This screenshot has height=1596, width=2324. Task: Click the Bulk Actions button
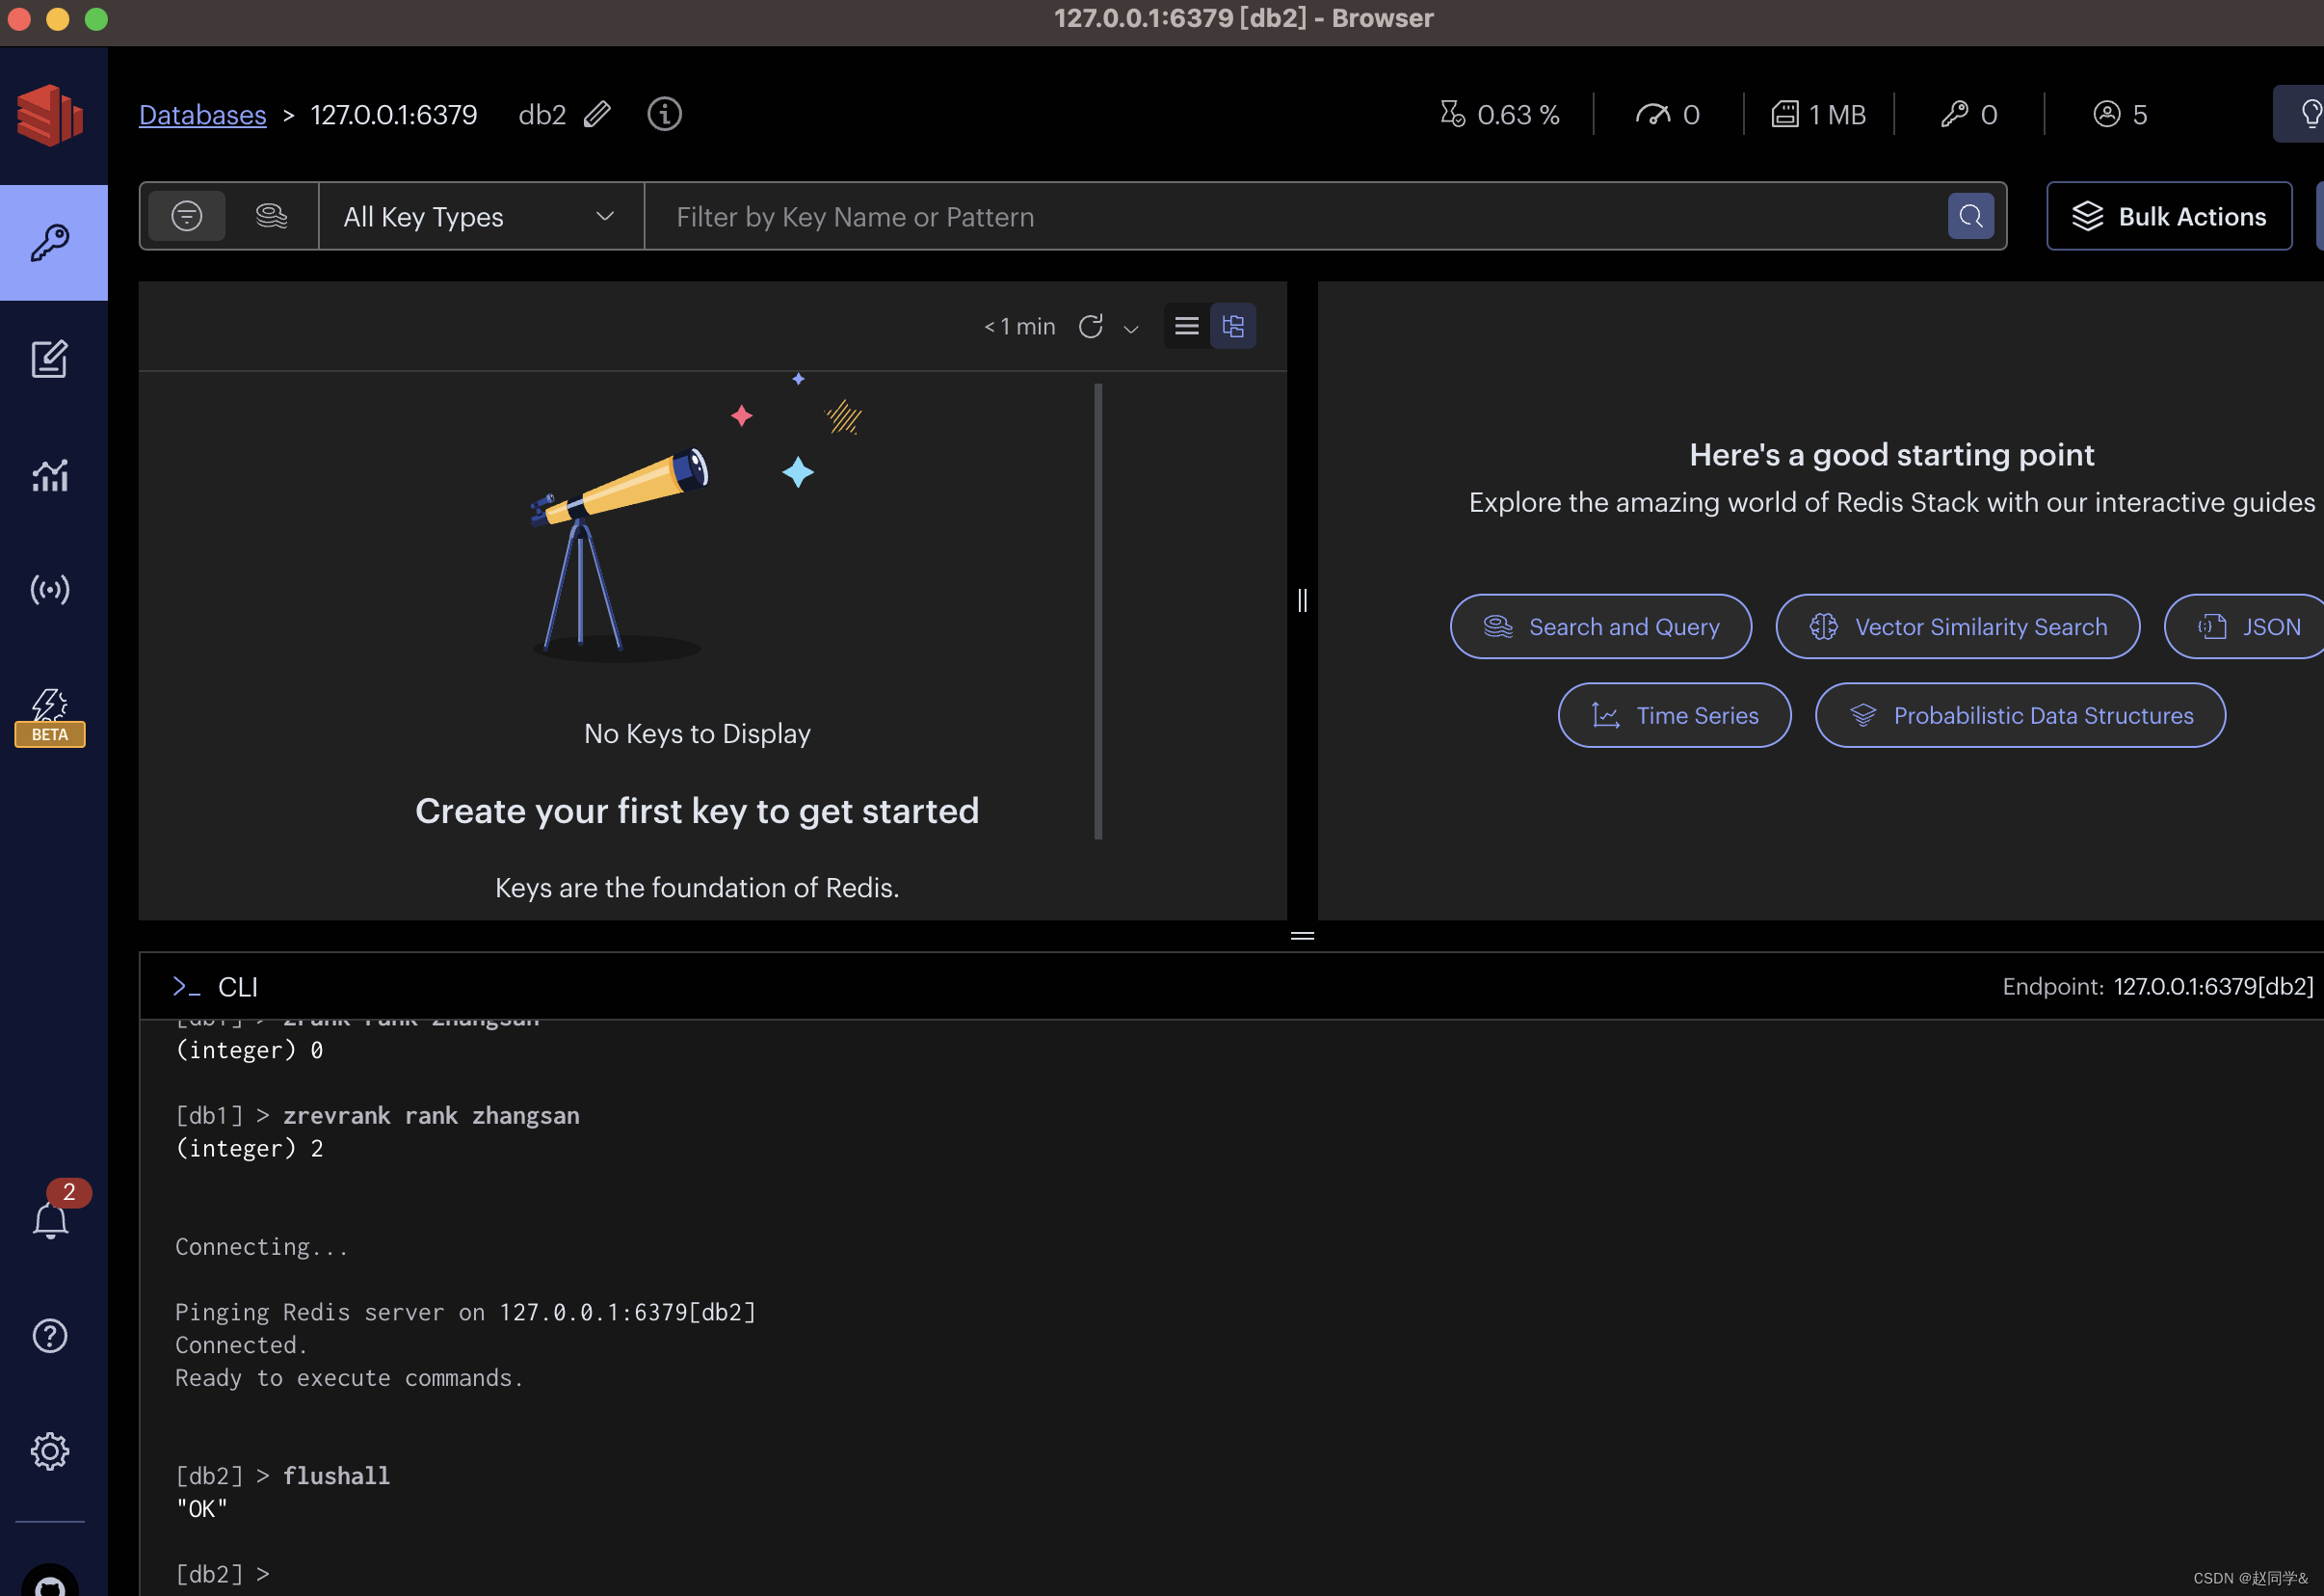tap(2168, 216)
